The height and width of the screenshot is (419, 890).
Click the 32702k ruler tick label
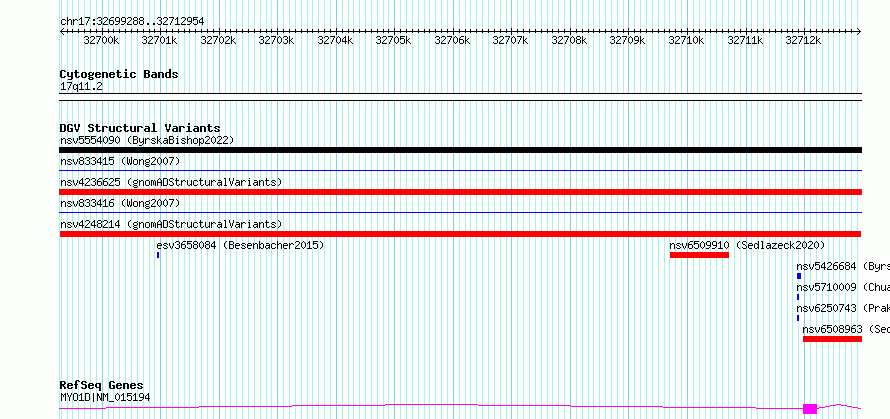click(218, 40)
